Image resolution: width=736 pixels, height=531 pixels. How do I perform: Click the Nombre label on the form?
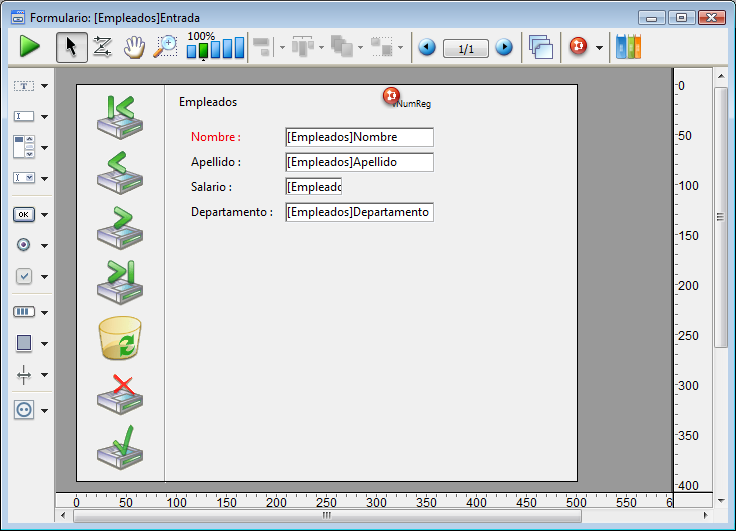tap(216, 137)
